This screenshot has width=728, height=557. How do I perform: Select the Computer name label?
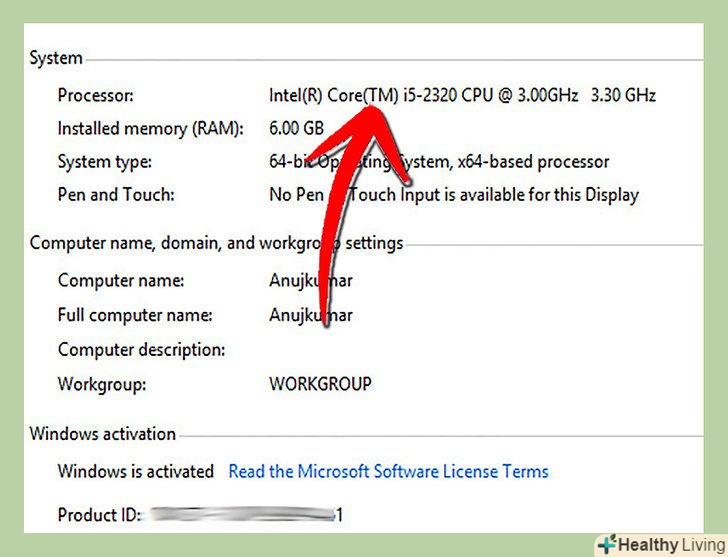(x=121, y=280)
